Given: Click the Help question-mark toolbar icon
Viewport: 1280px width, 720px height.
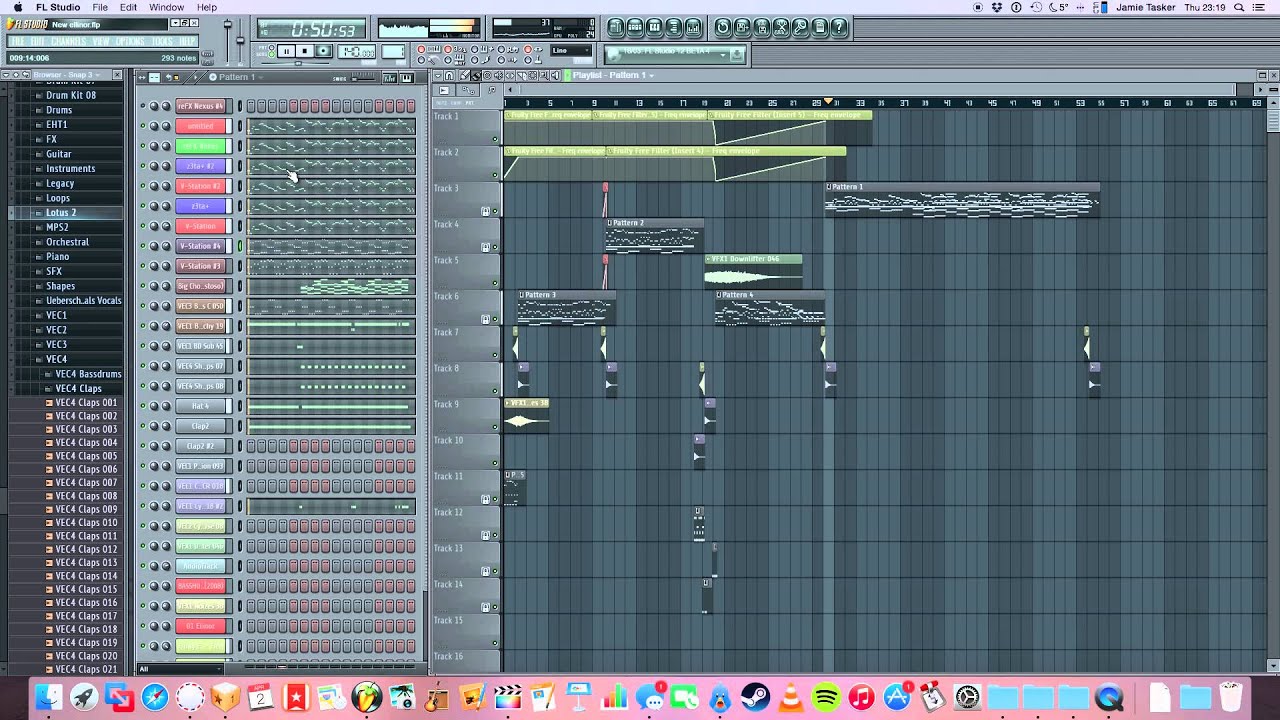Looking at the screenshot, I should coord(839,27).
